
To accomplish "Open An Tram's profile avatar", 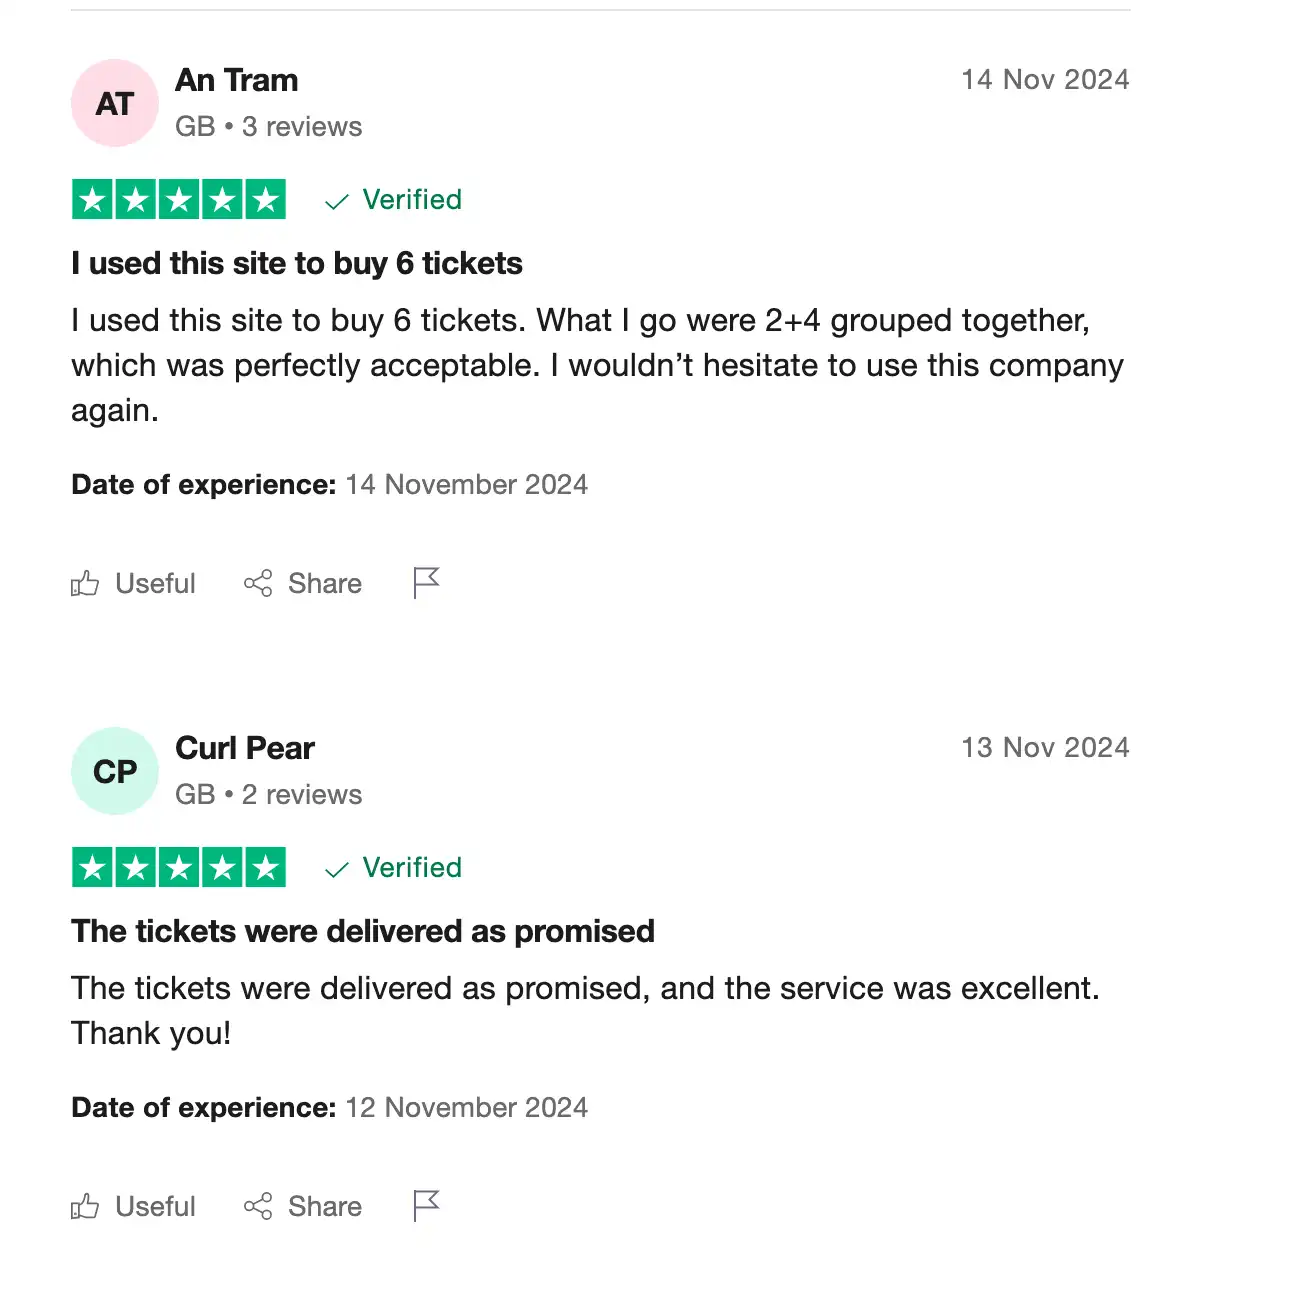I will click(114, 103).
